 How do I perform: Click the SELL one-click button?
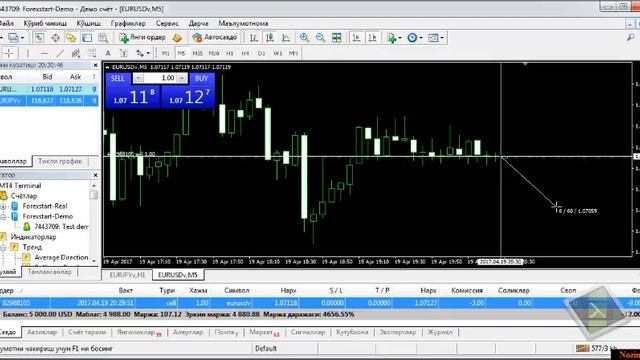click(x=118, y=78)
